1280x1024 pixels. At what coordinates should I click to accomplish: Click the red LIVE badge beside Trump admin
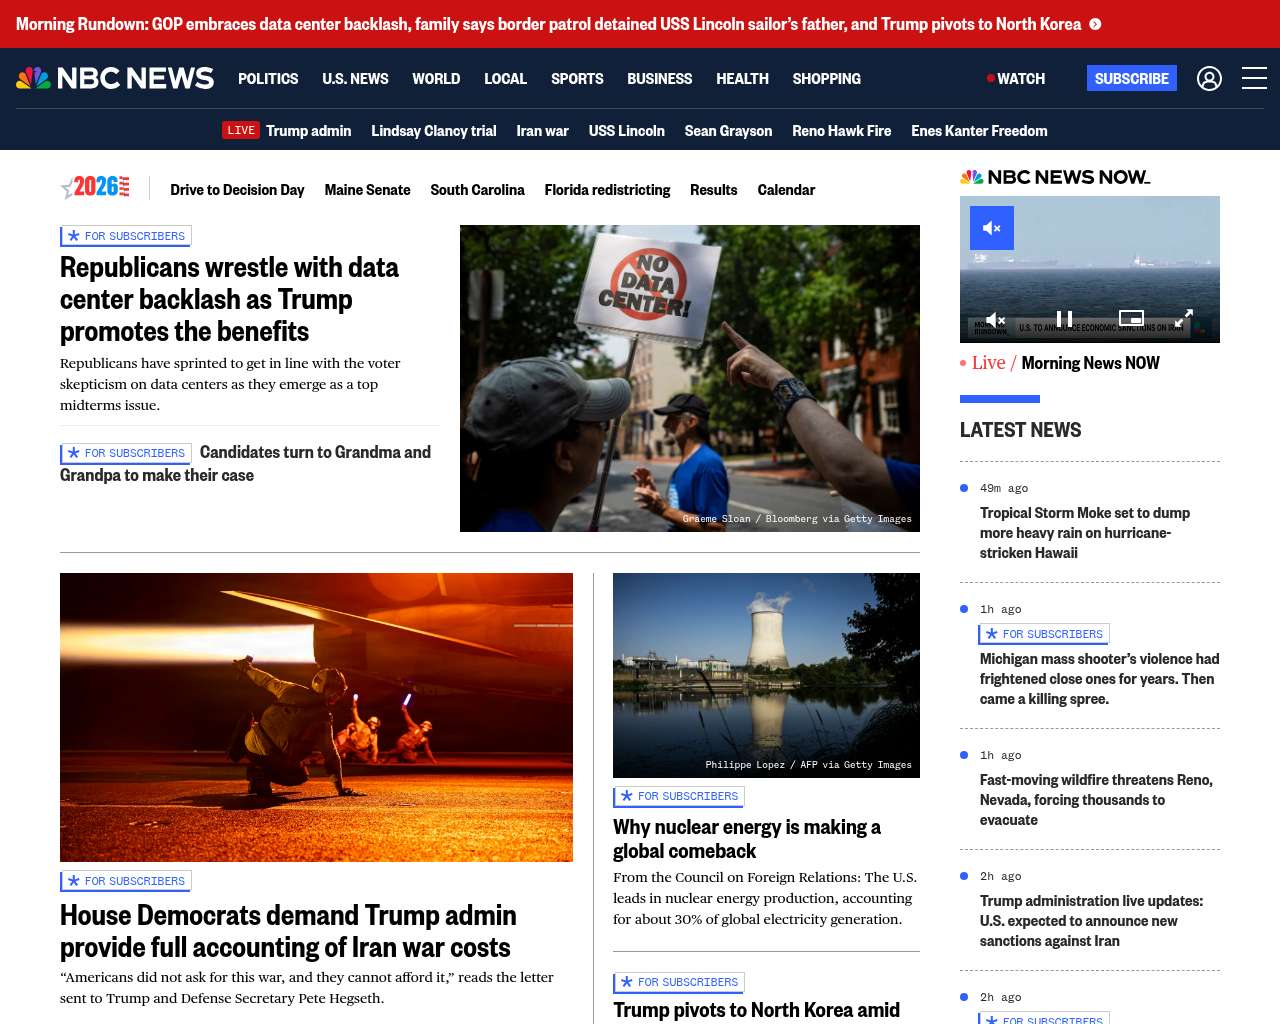coord(241,130)
